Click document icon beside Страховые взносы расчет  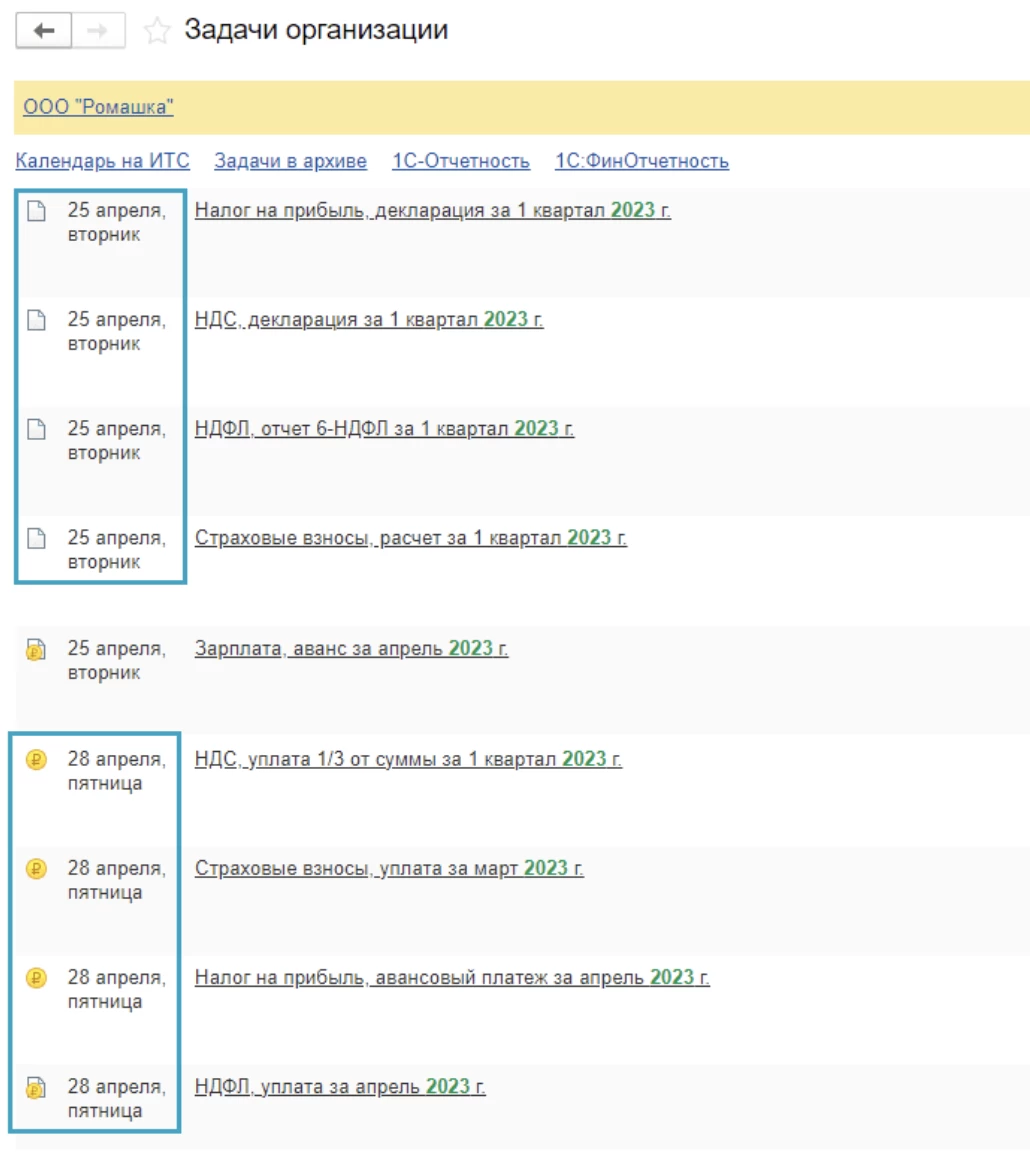click(35, 539)
